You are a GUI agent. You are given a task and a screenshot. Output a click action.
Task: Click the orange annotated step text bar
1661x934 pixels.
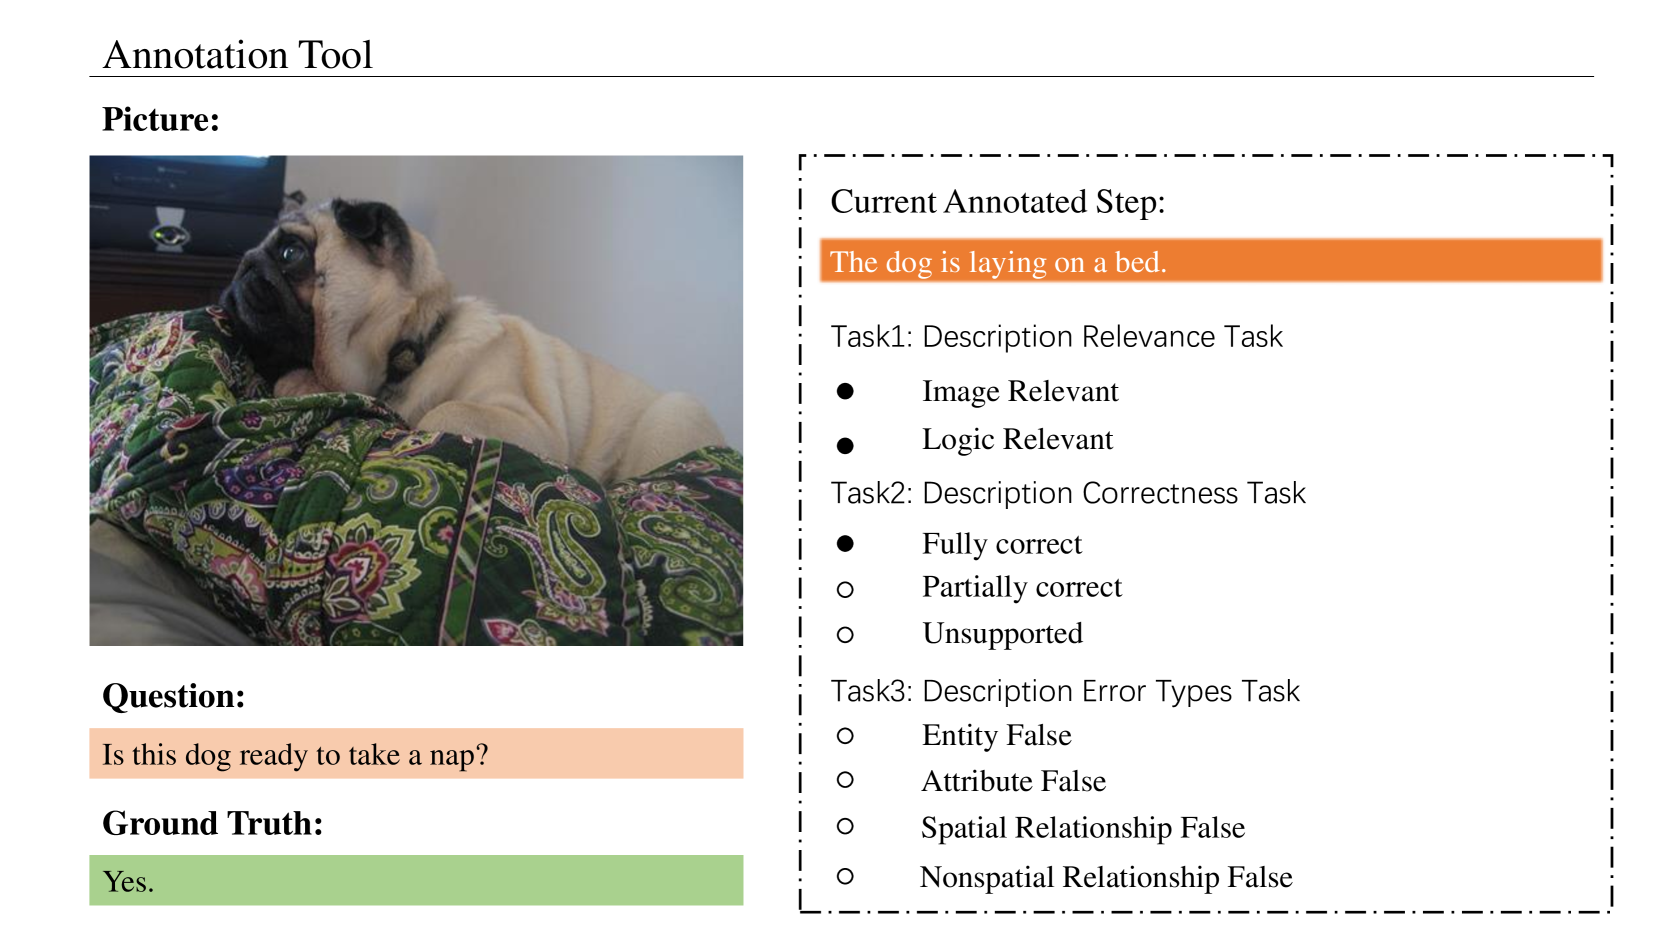pyautogui.click(x=1210, y=261)
